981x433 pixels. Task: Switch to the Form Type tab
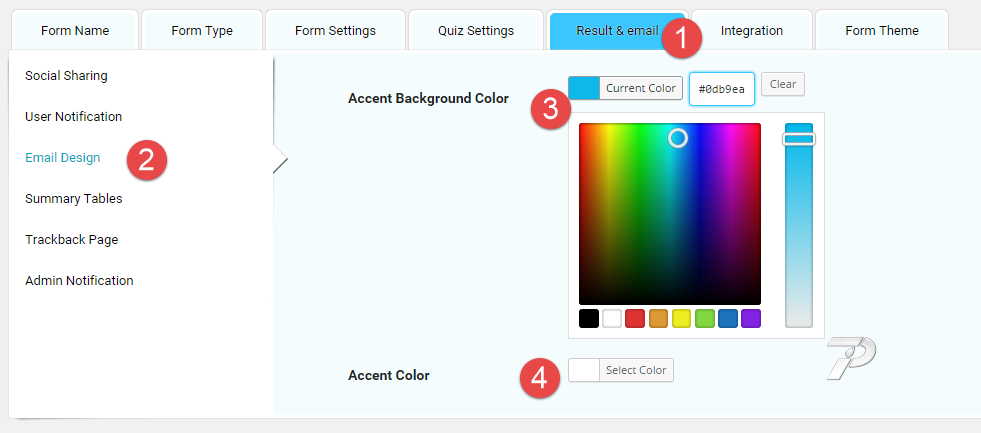202,30
